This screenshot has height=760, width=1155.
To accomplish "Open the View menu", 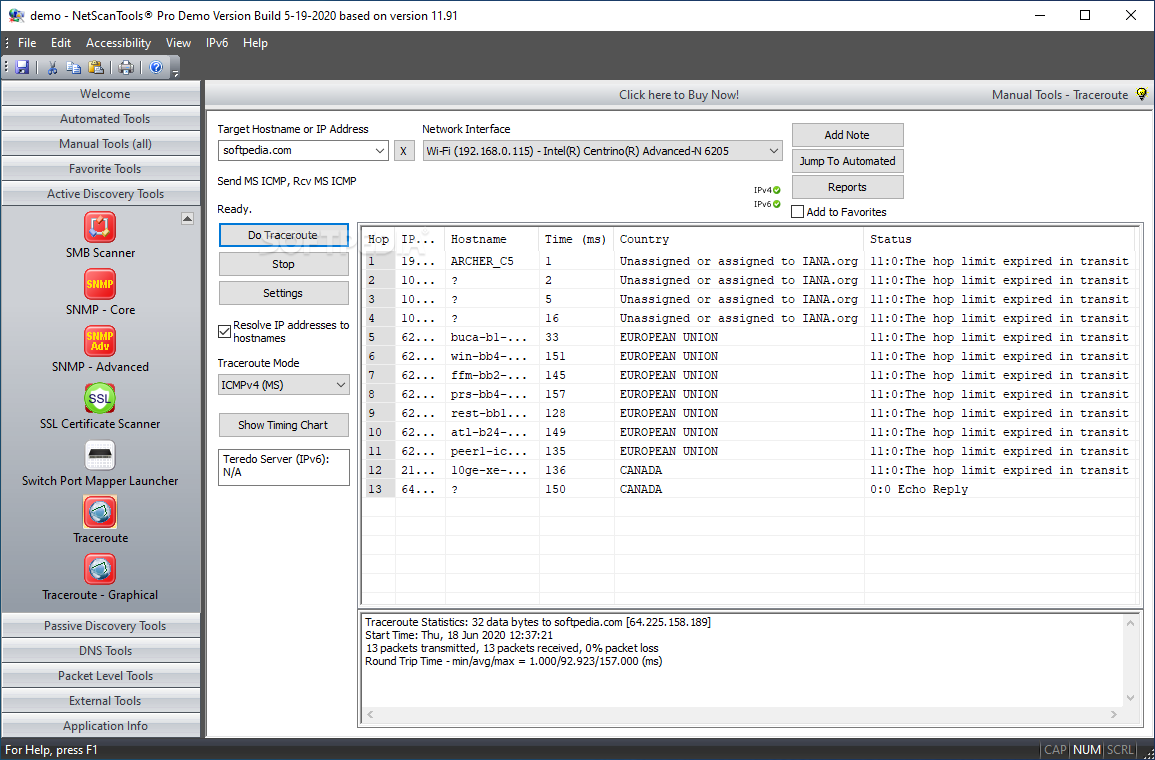I will click(x=178, y=43).
